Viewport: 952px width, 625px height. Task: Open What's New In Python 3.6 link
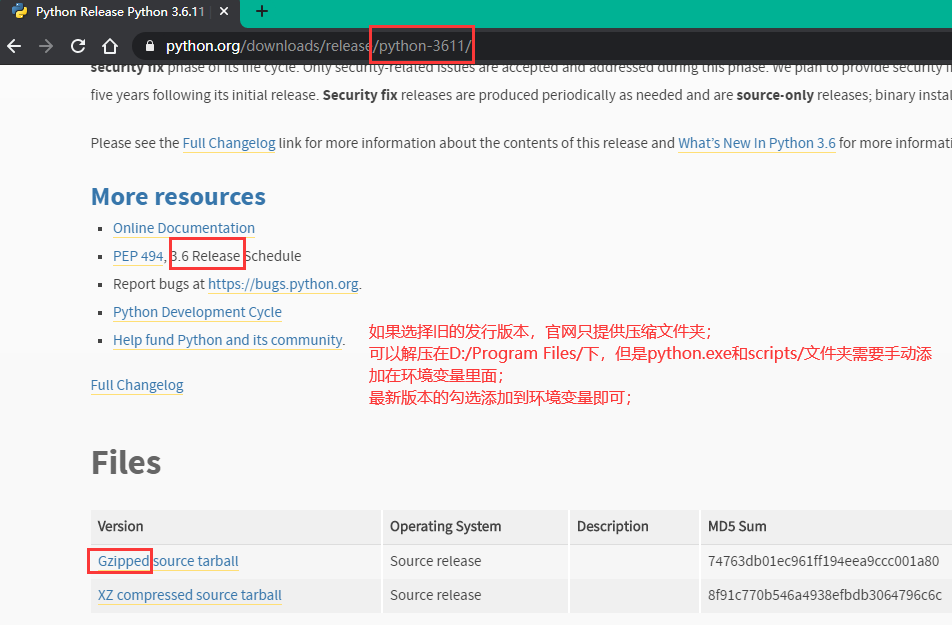coord(756,143)
